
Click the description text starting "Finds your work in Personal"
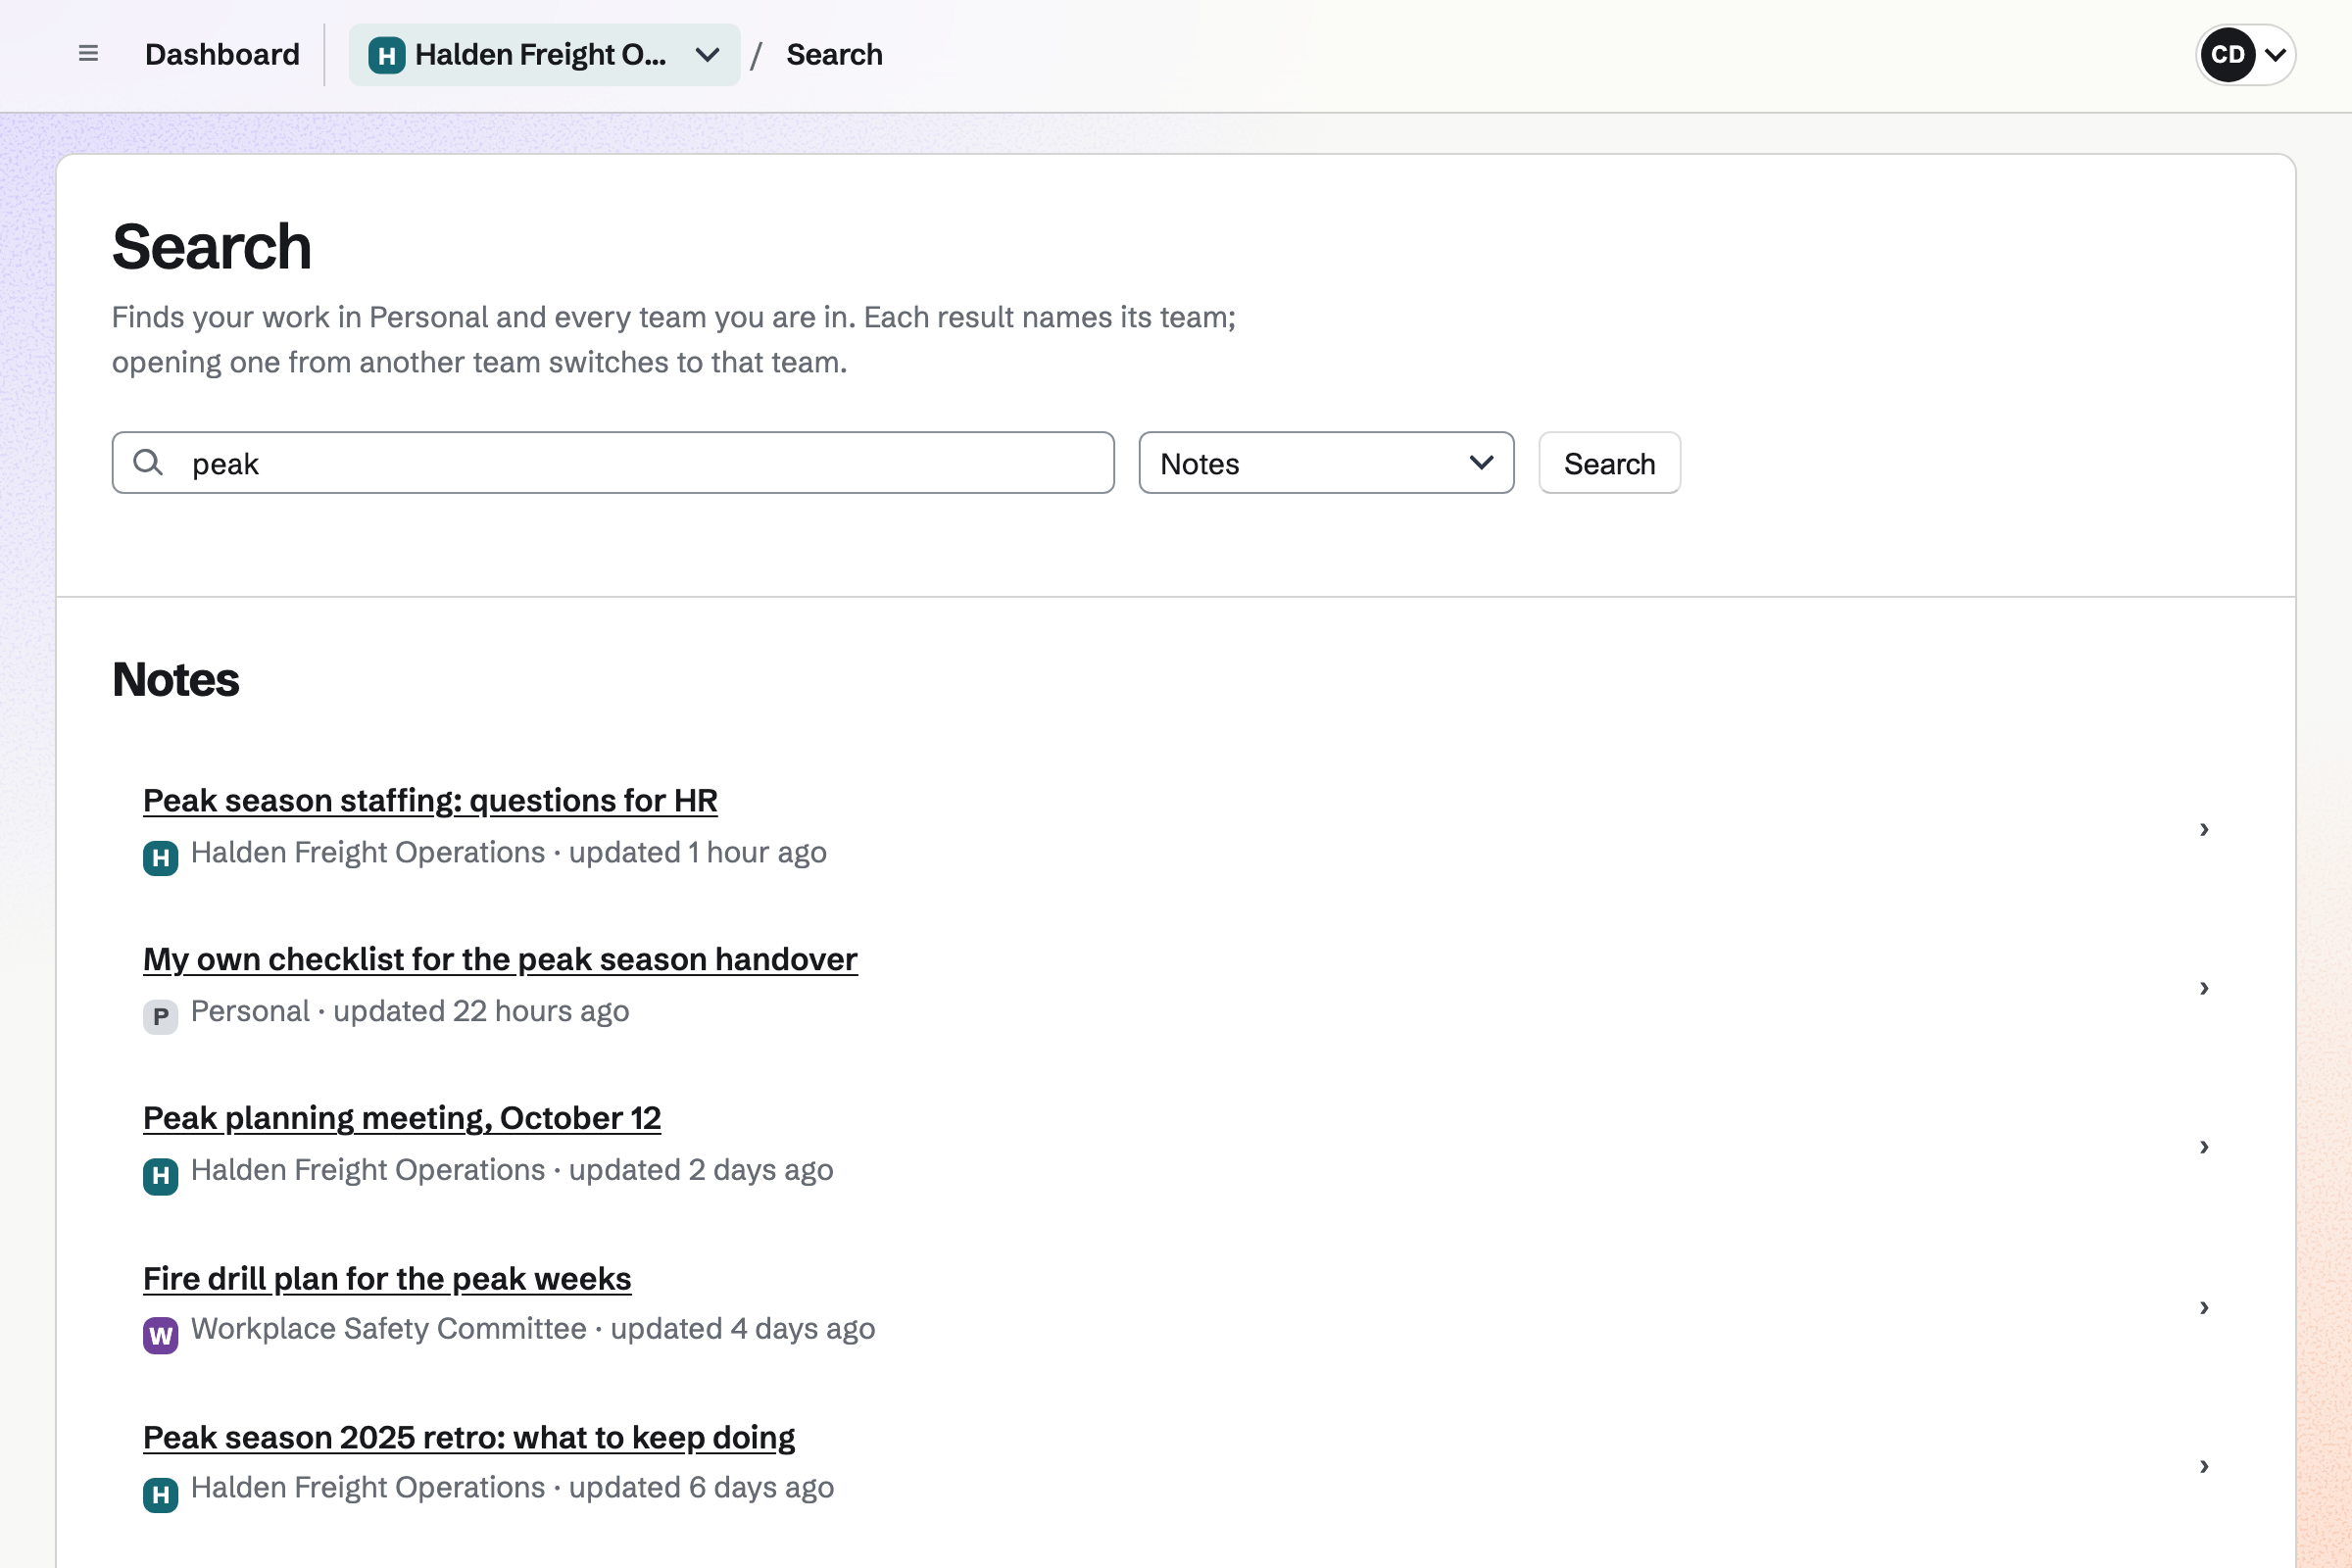pos(674,339)
